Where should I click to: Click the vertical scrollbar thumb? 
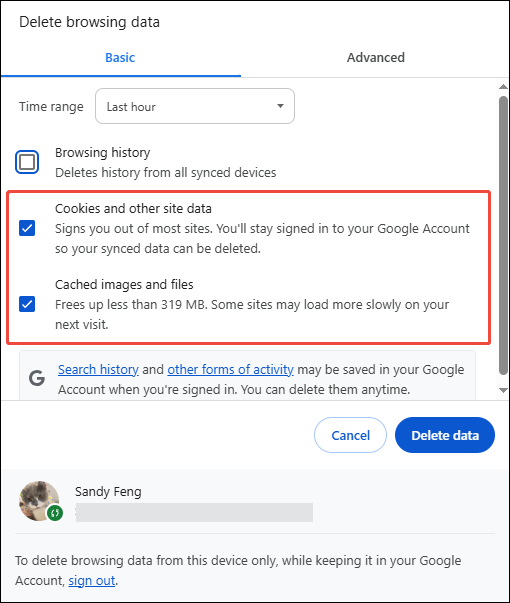pos(503,235)
